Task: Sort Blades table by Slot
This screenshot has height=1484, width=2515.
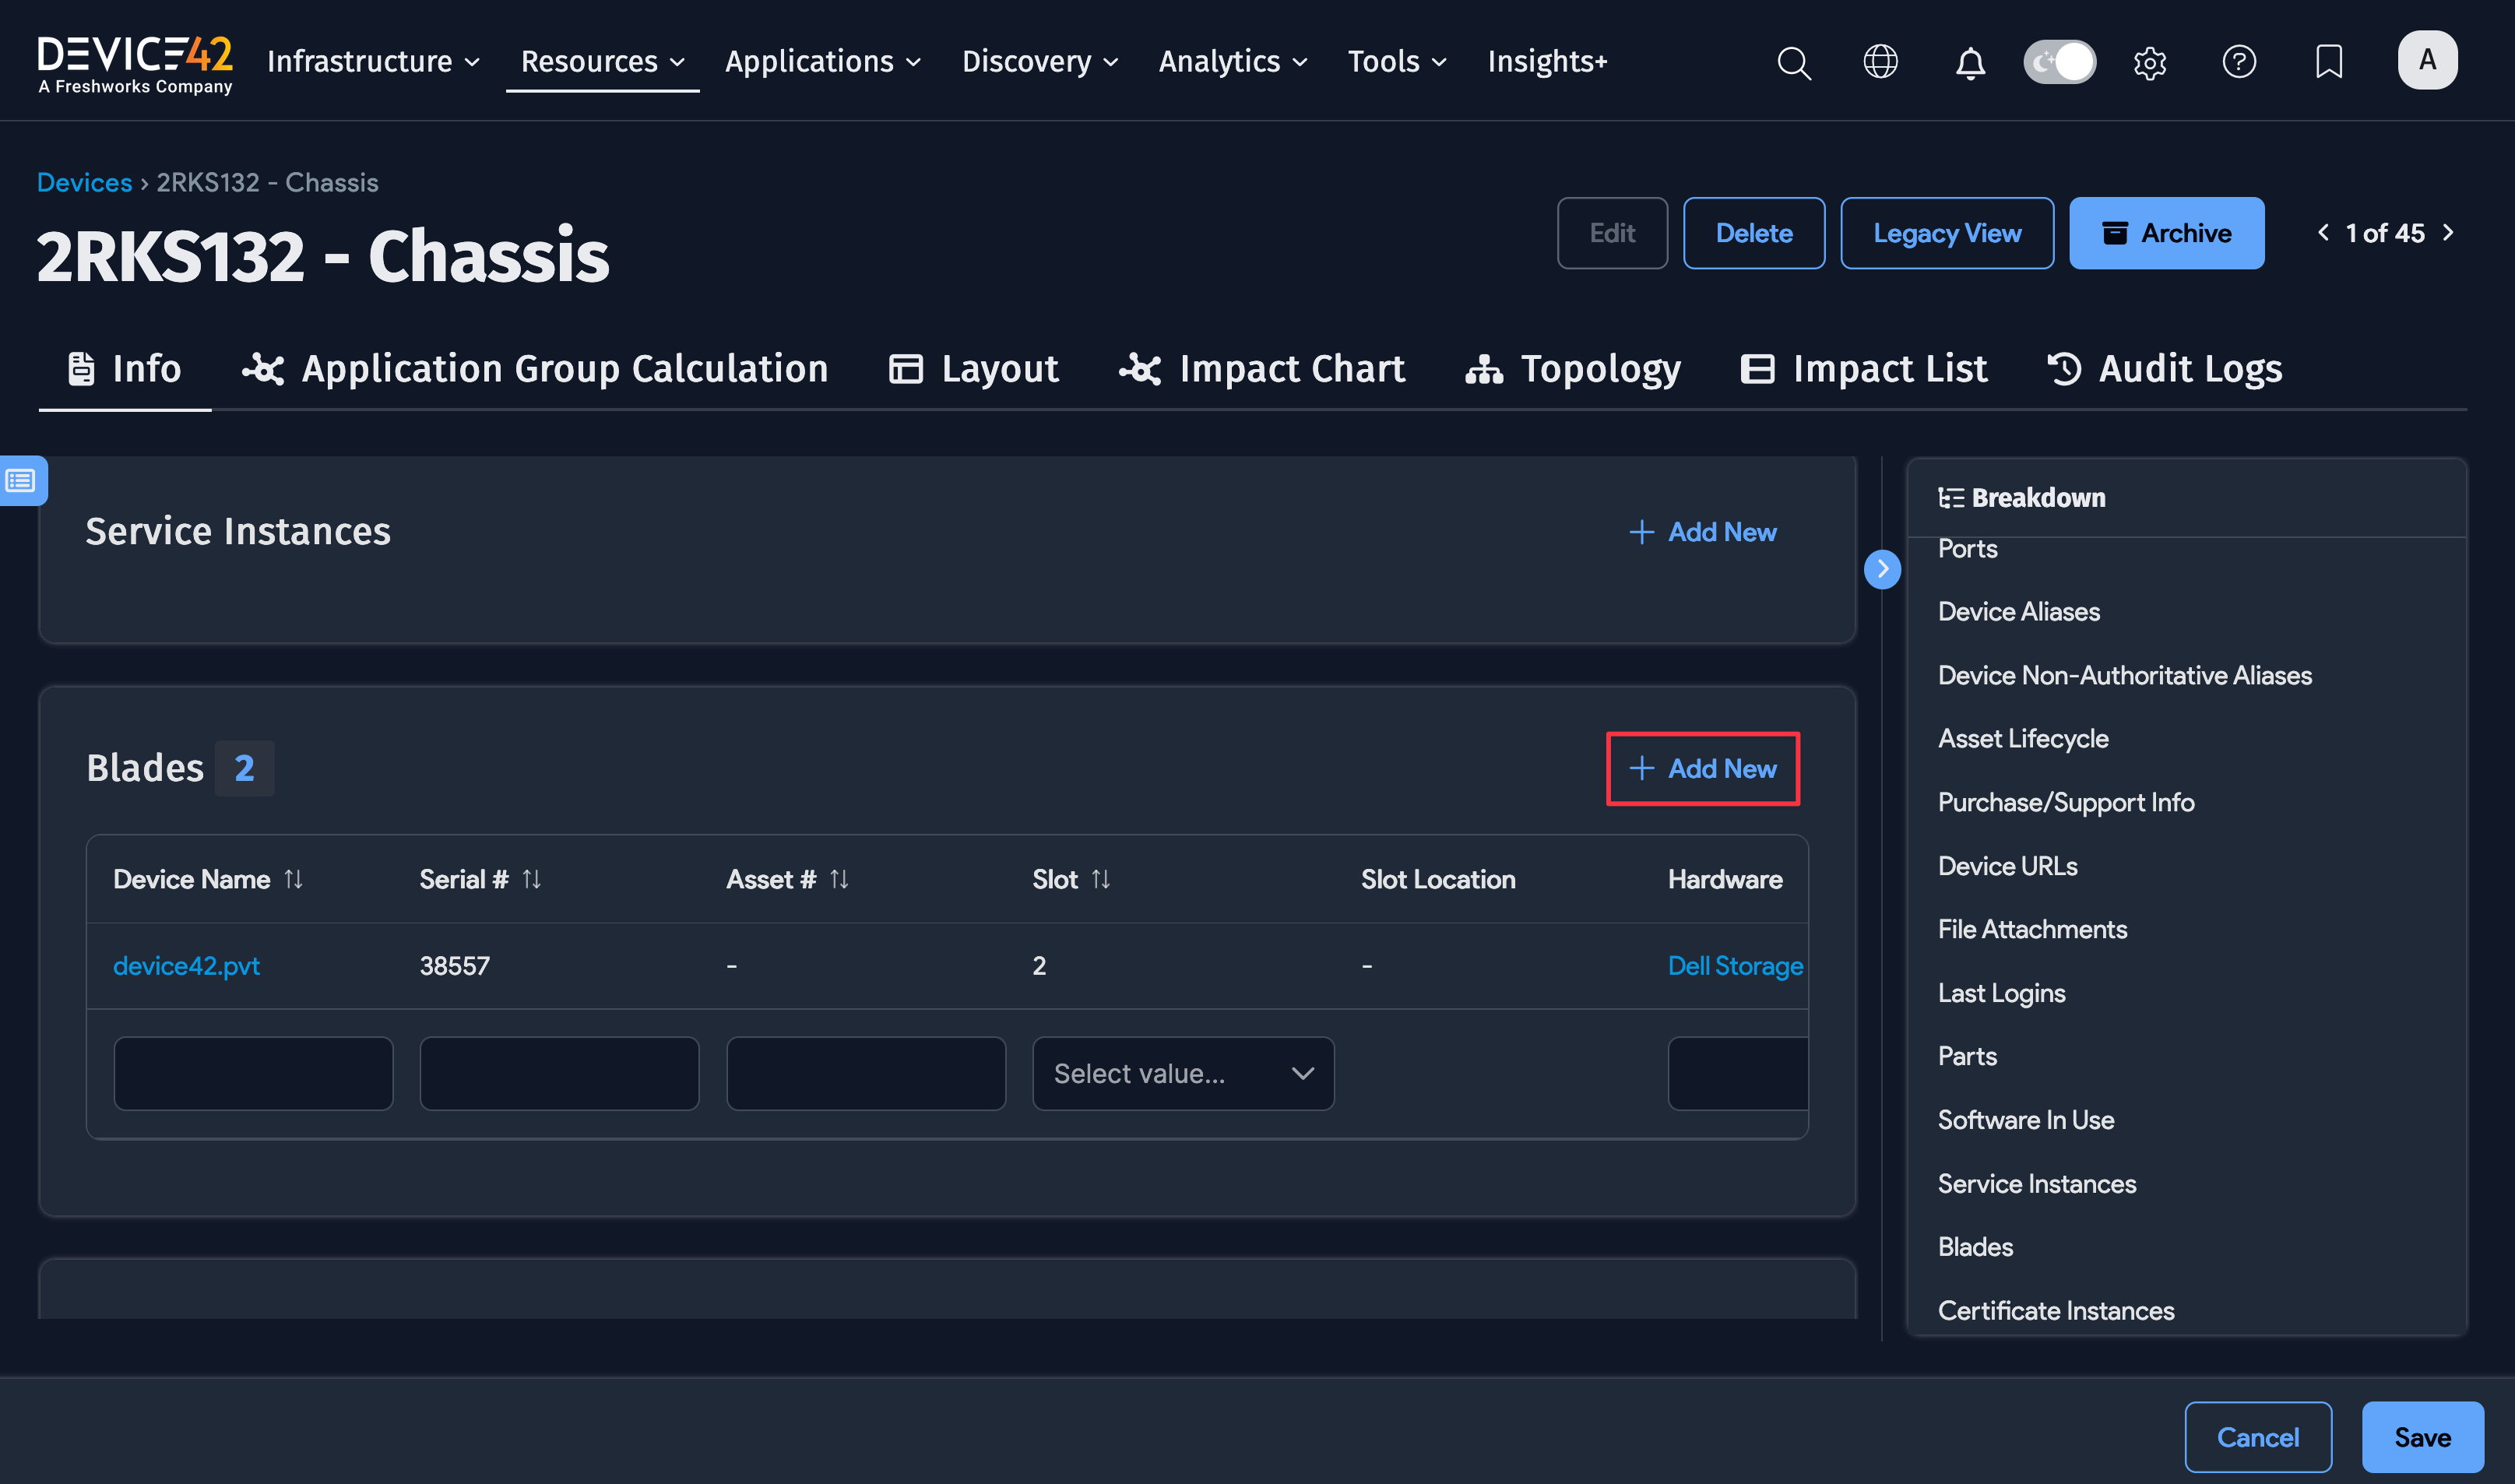Action: coord(1100,879)
